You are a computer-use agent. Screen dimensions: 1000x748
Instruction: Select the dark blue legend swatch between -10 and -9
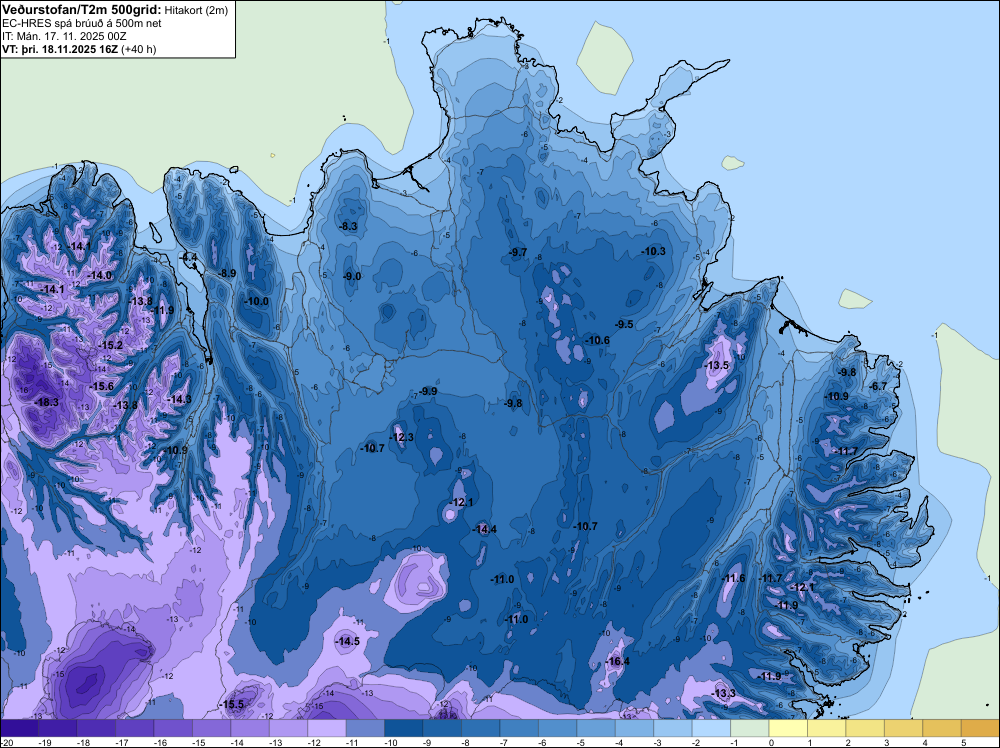(x=404, y=728)
